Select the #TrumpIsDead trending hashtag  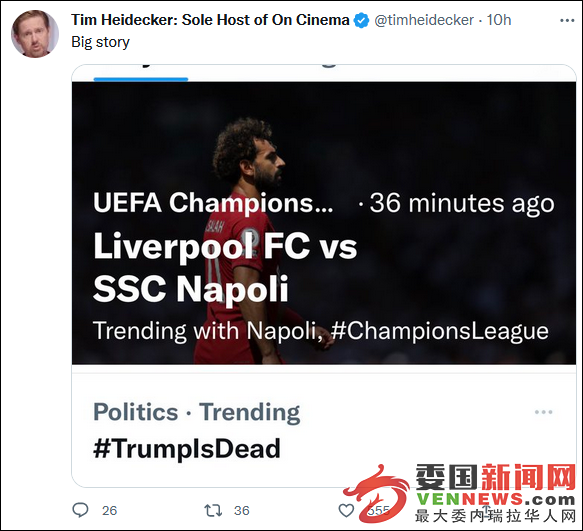coord(187,448)
